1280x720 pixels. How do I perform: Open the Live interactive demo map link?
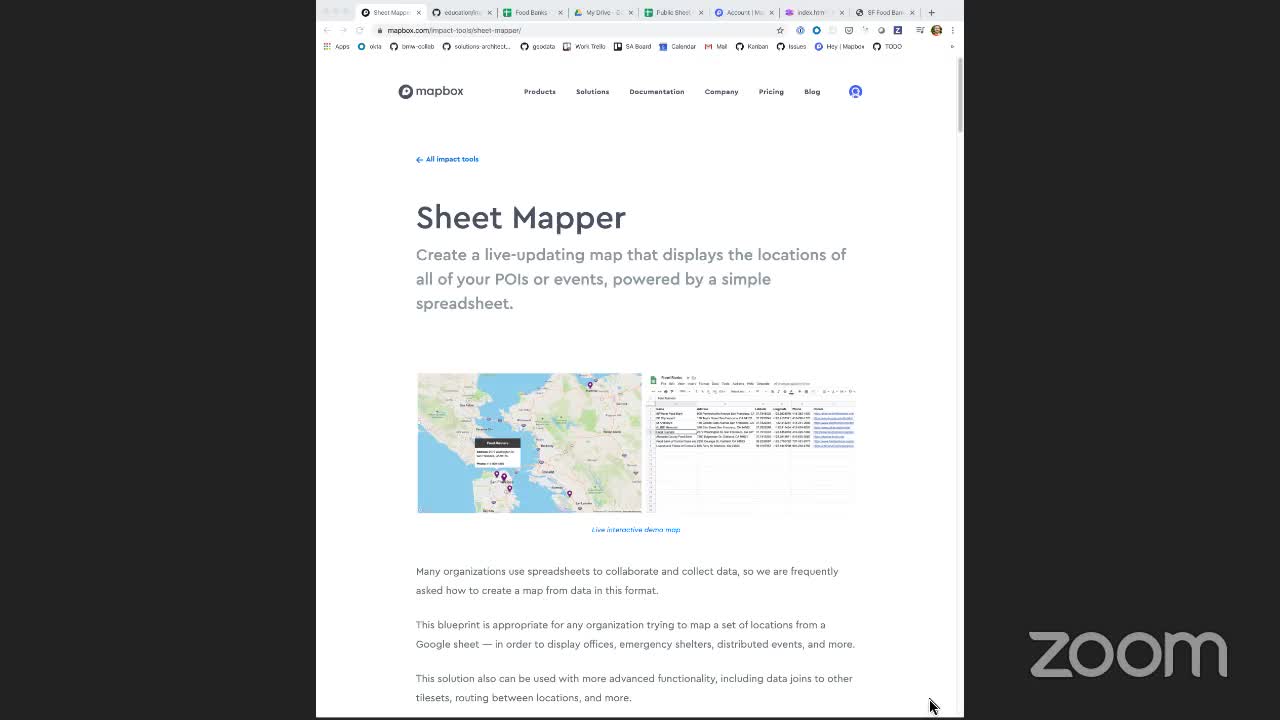(x=636, y=530)
